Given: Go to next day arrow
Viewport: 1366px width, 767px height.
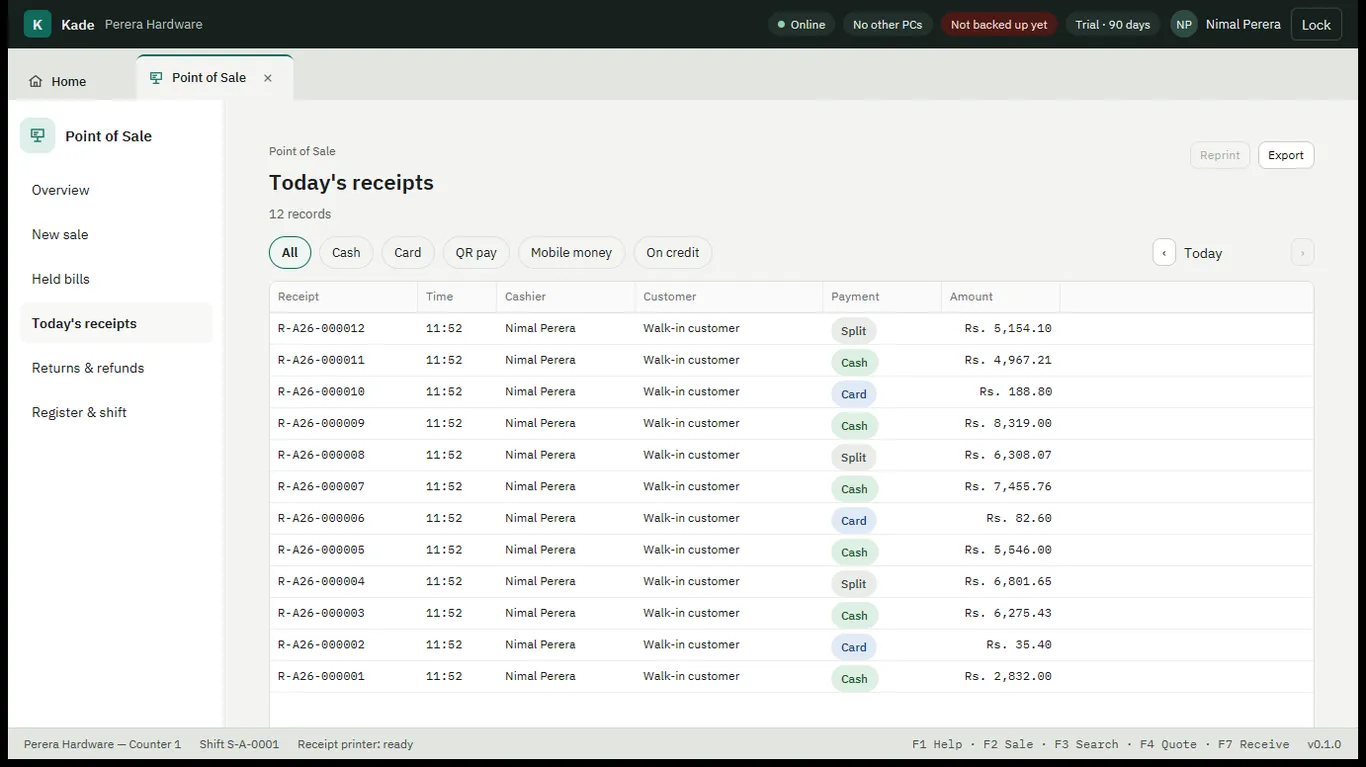Looking at the screenshot, I should point(1302,253).
